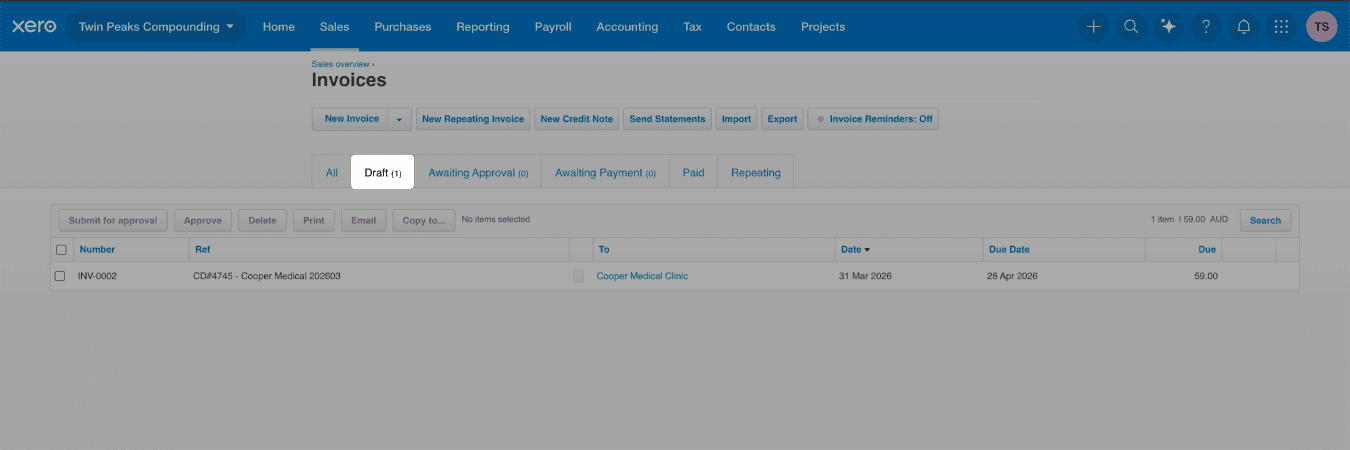The image size is (1350, 450).
Task: Open the Payroll menu
Action: tap(553, 27)
